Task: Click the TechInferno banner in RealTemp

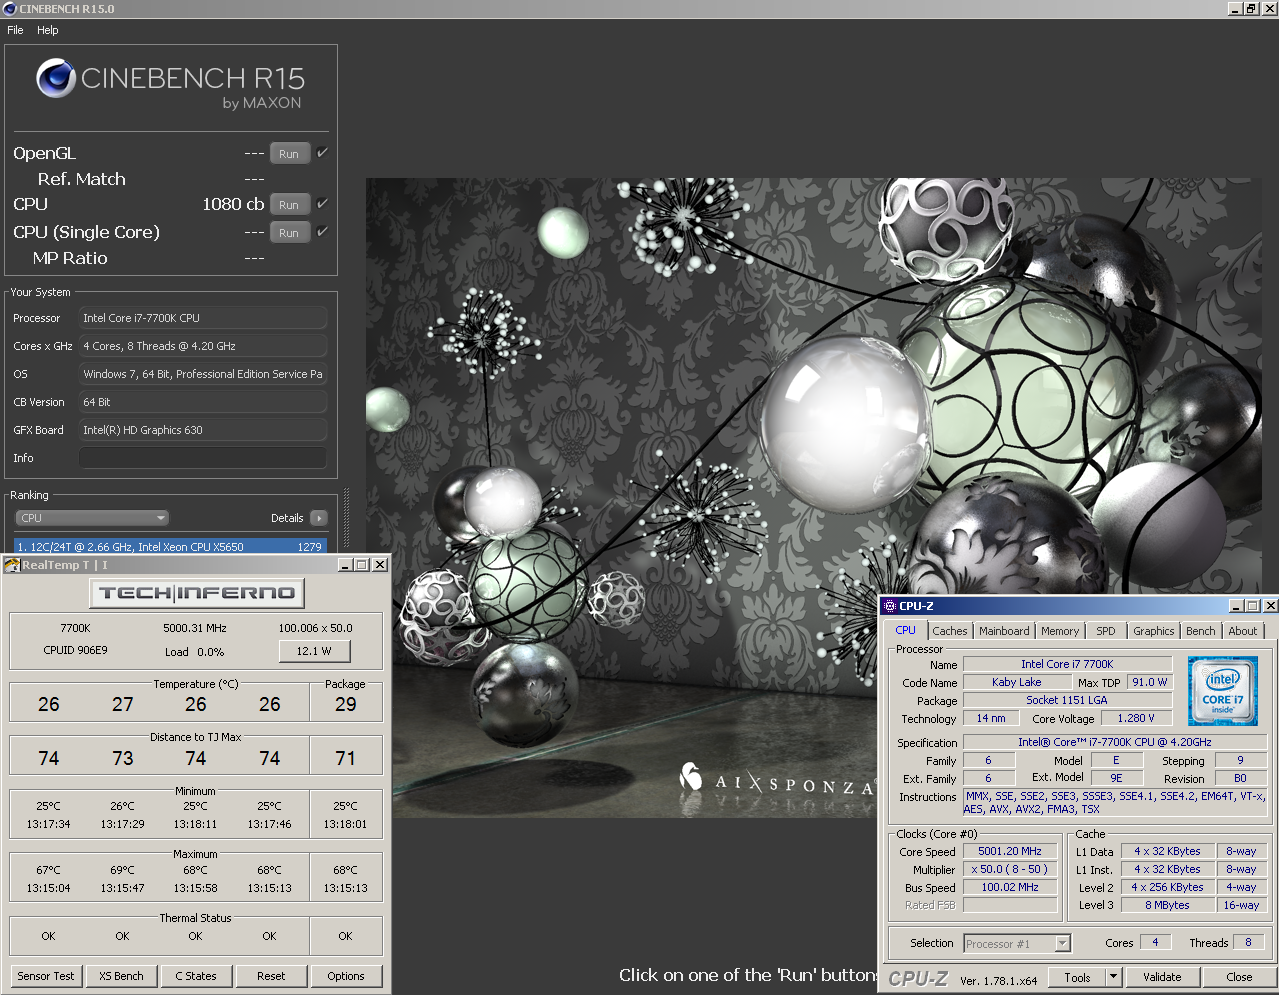Action: [x=197, y=593]
